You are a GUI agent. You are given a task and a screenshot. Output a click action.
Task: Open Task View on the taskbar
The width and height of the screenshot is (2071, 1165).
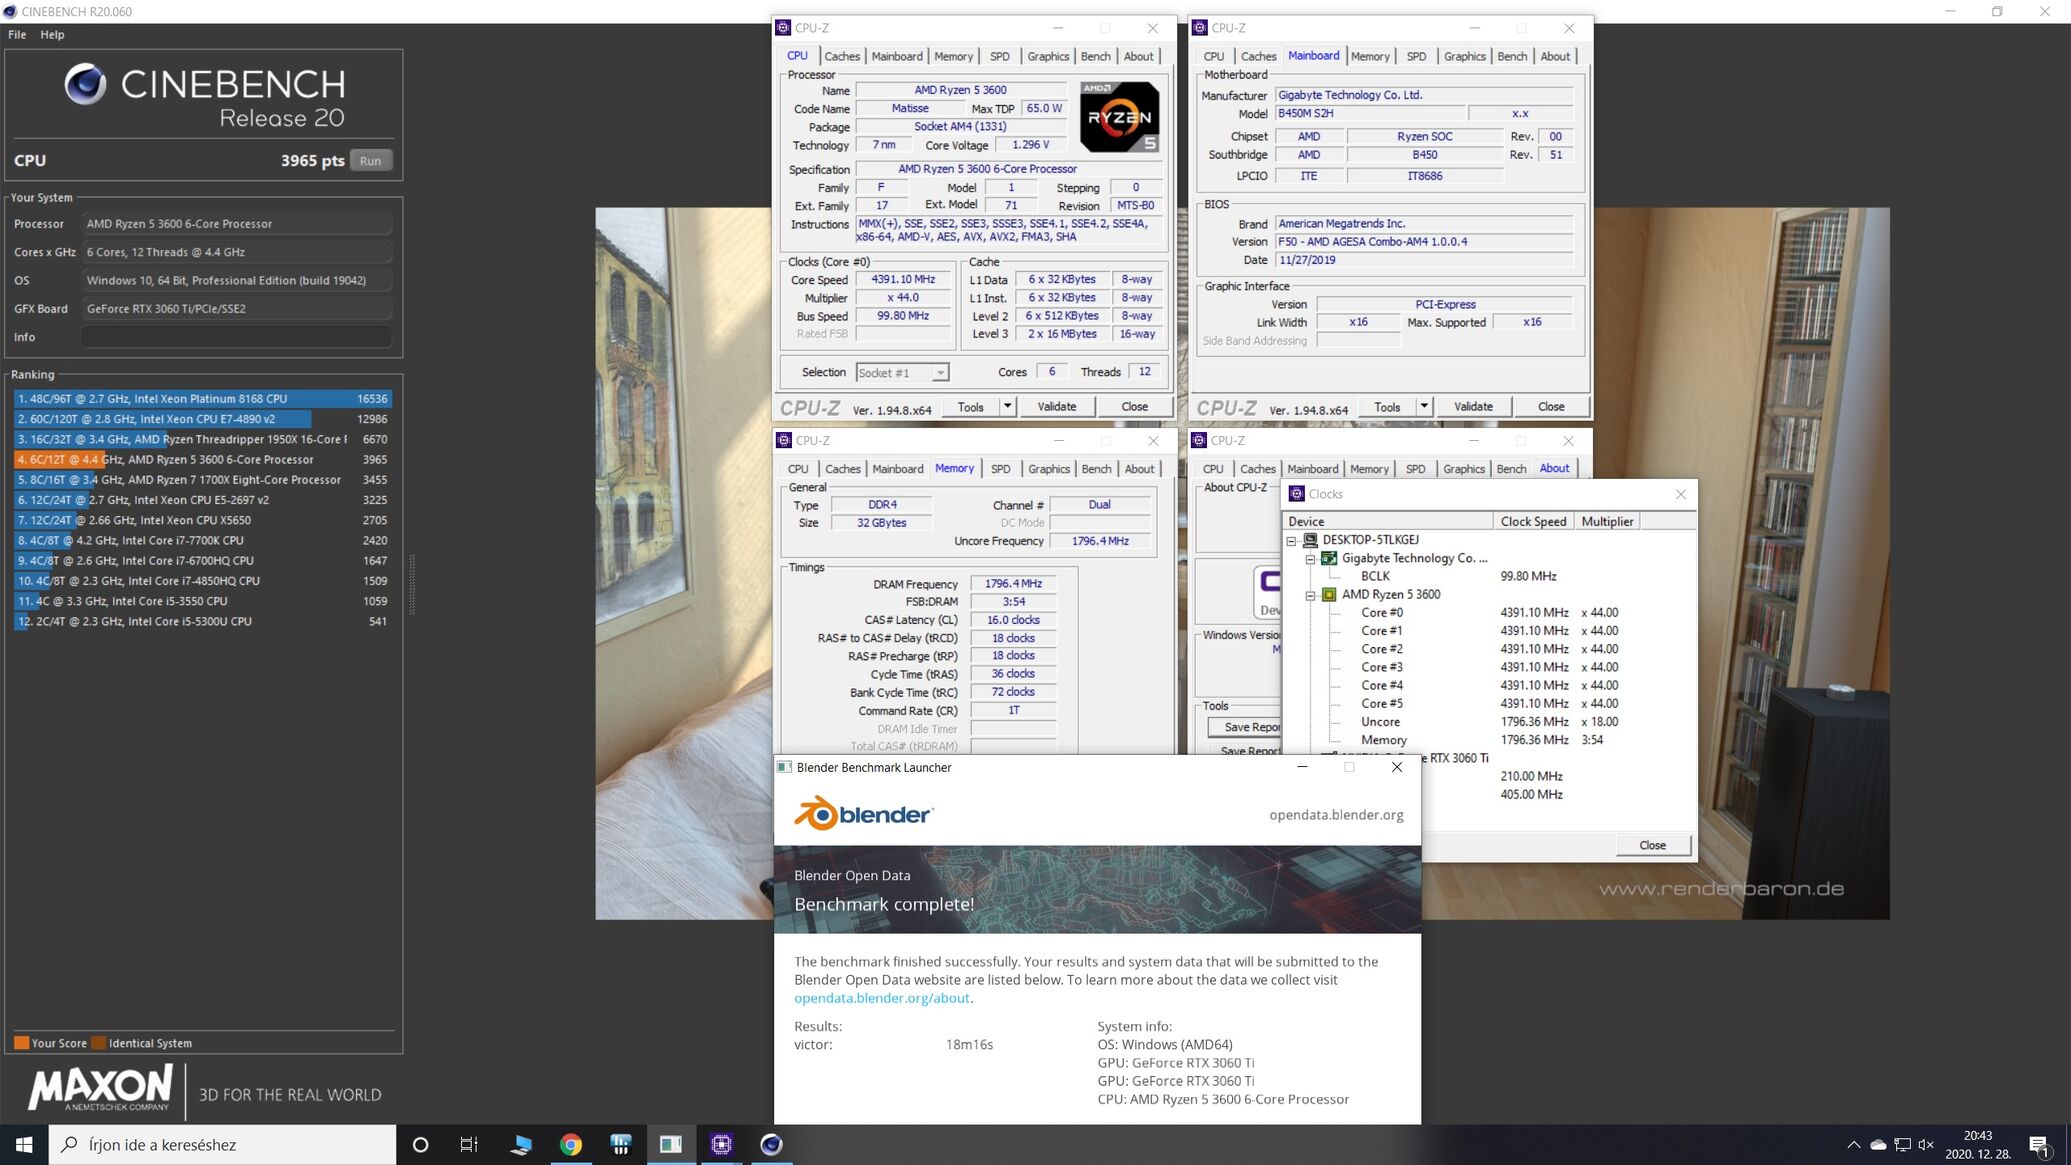pyautogui.click(x=469, y=1144)
